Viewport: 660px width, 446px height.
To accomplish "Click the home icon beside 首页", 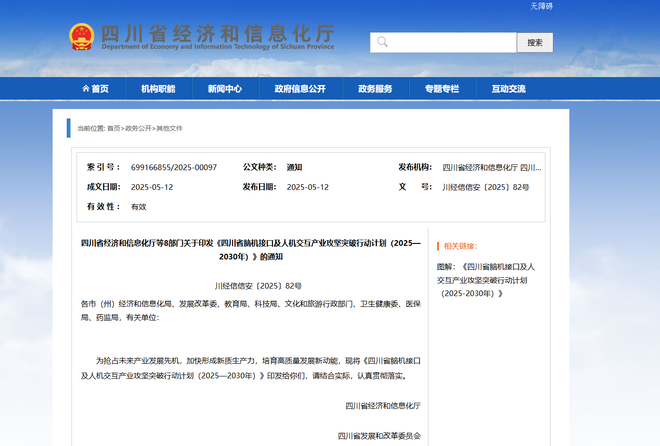I will point(84,89).
